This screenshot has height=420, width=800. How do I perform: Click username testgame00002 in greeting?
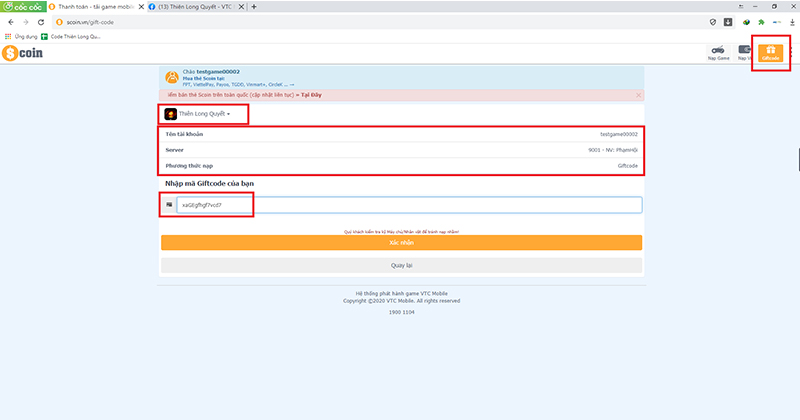tap(218, 72)
